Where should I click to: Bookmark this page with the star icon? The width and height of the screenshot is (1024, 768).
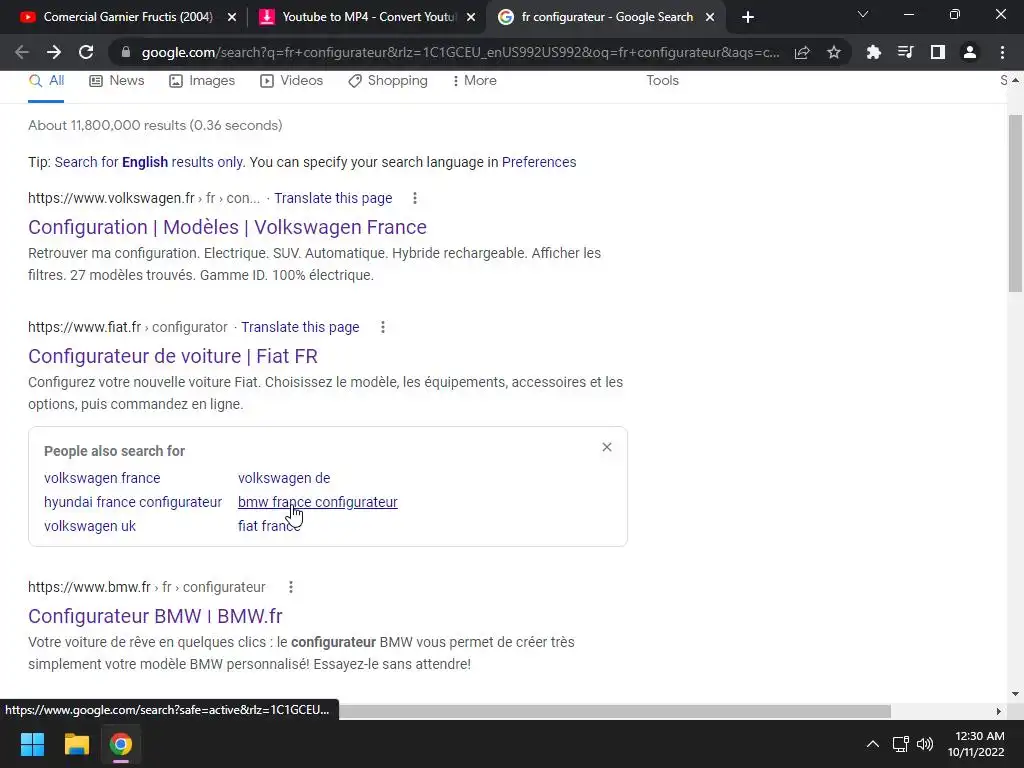834,52
